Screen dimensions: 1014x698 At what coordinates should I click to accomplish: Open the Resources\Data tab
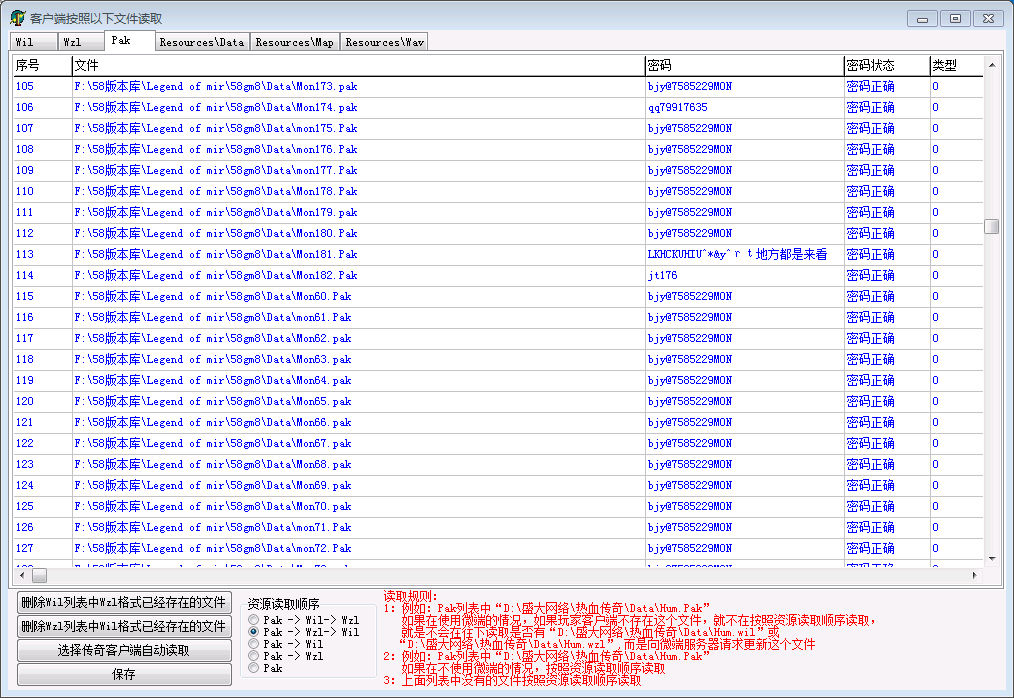202,42
